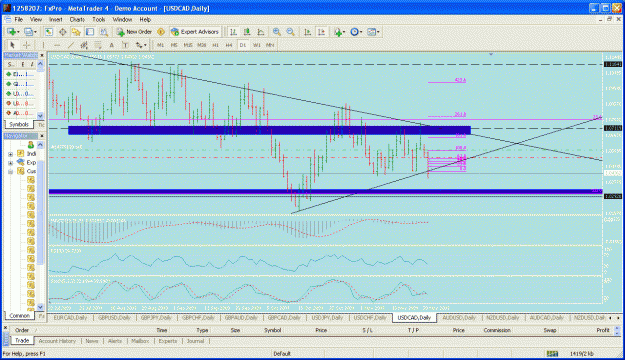Click Navigator scrollbar down arrow
The image size is (625, 360).
pyautogui.click(x=40, y=307)
